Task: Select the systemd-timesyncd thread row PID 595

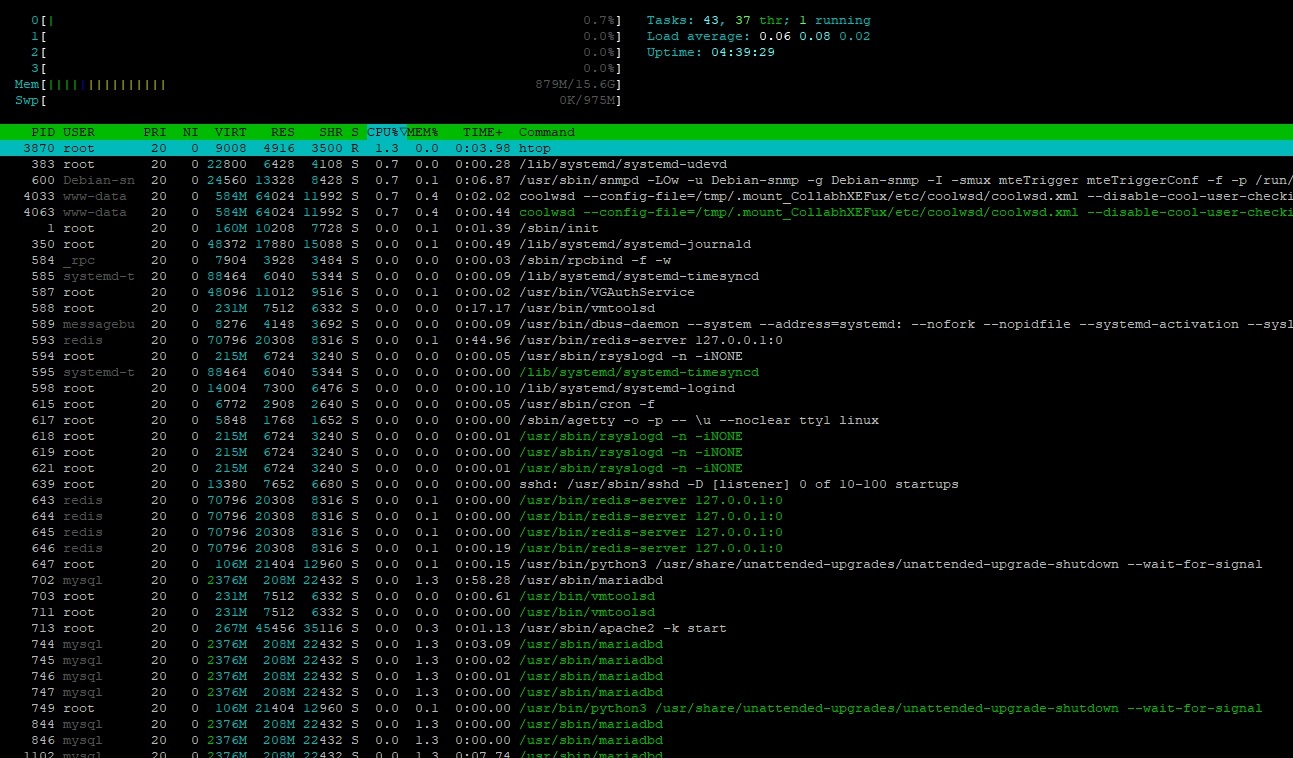Action: [x=646, y=372]
